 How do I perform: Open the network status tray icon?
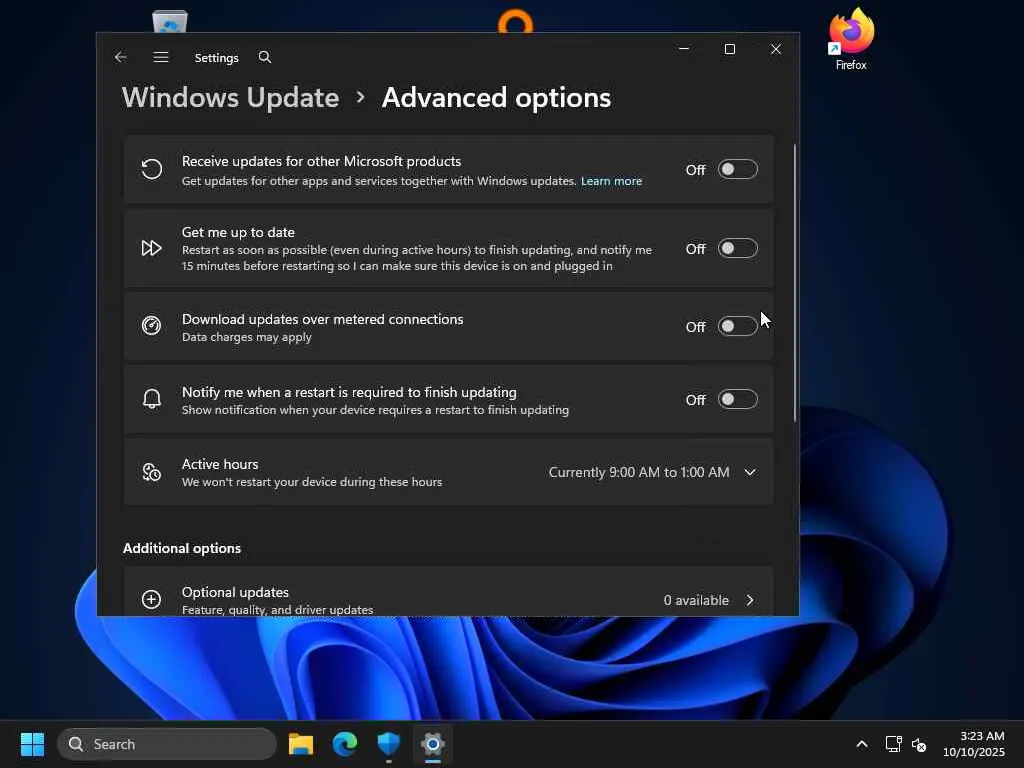(893, 744)
